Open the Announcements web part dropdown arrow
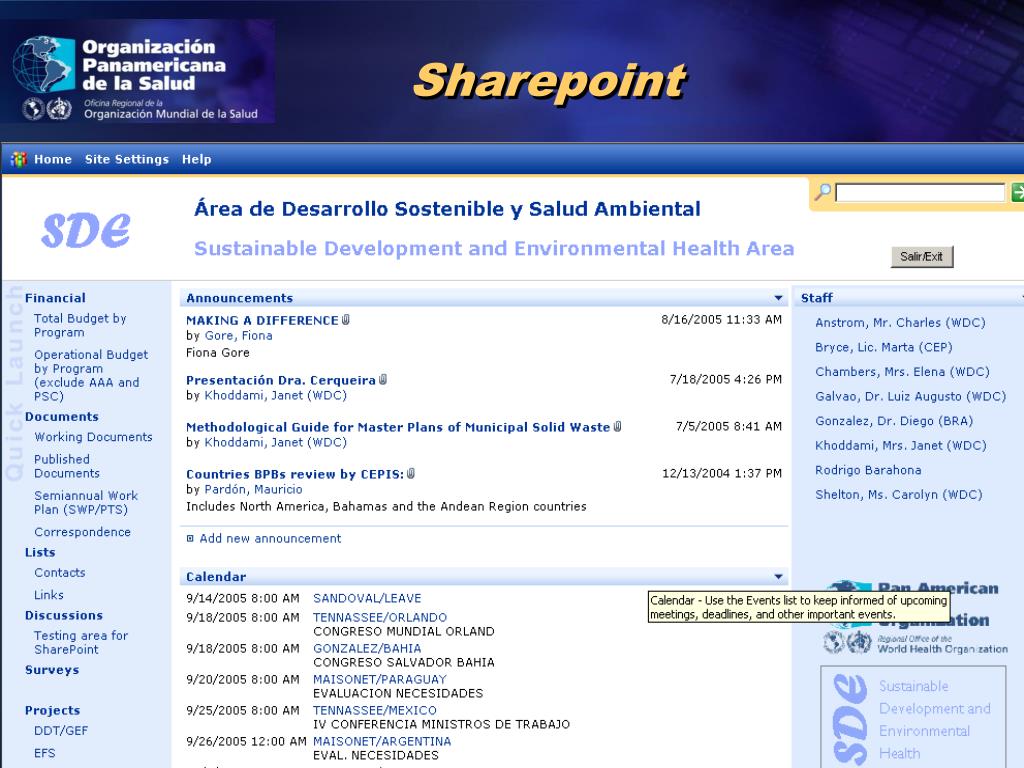 click(778, 298)
